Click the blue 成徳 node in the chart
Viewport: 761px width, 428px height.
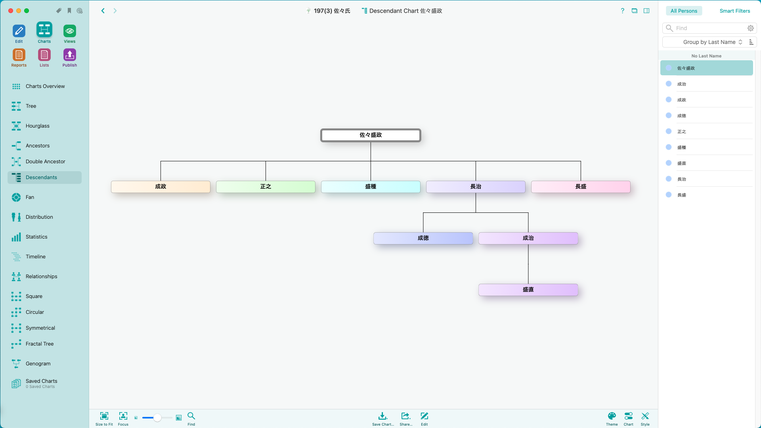(423, 238)
